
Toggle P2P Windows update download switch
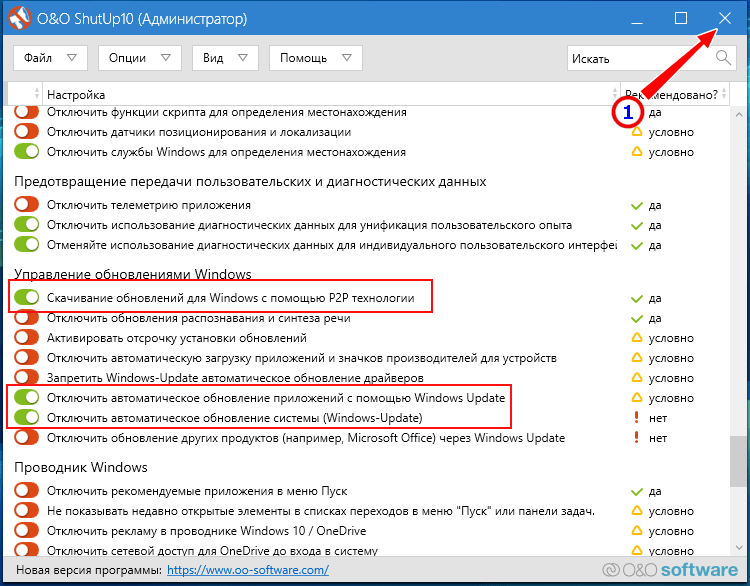[x=26, y=298]
